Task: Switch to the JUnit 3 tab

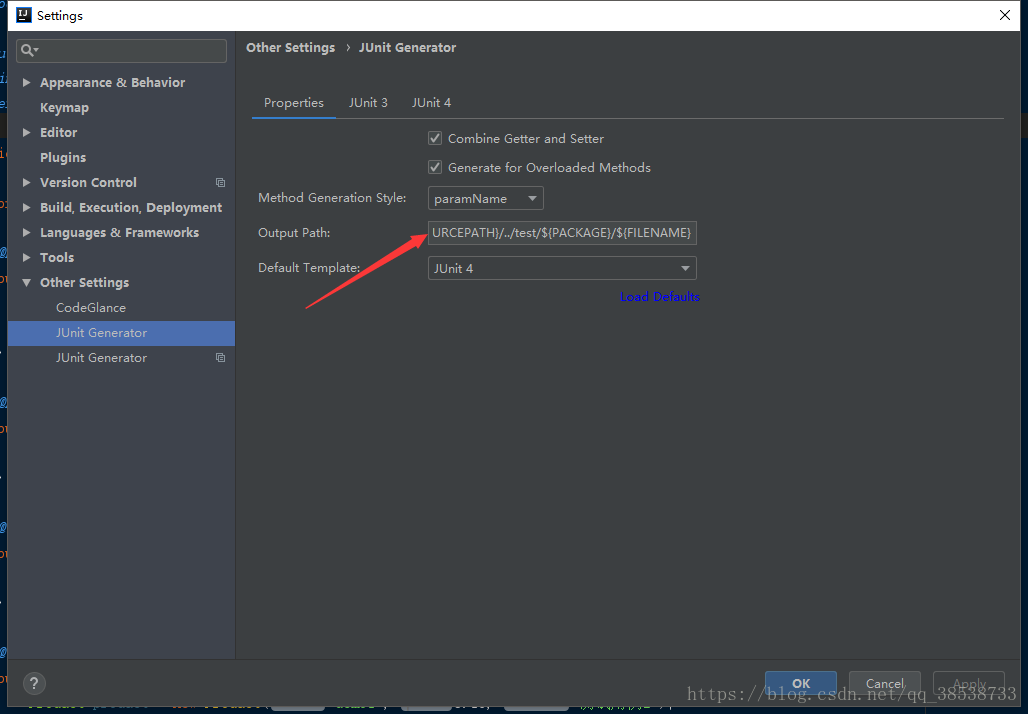Action: tap(368, 103)
